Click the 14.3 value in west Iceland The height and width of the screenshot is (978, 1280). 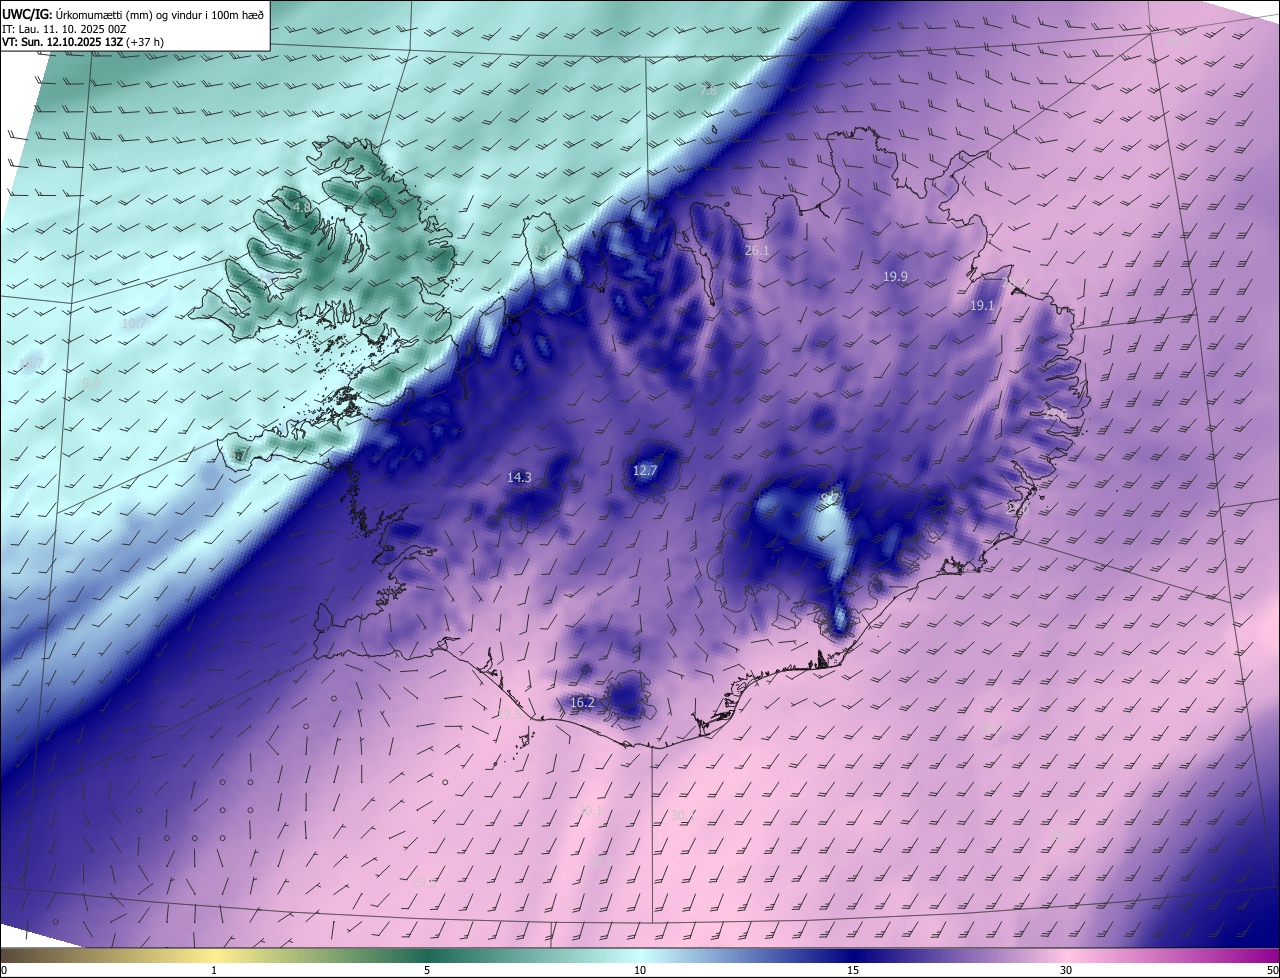coord(519,478)
